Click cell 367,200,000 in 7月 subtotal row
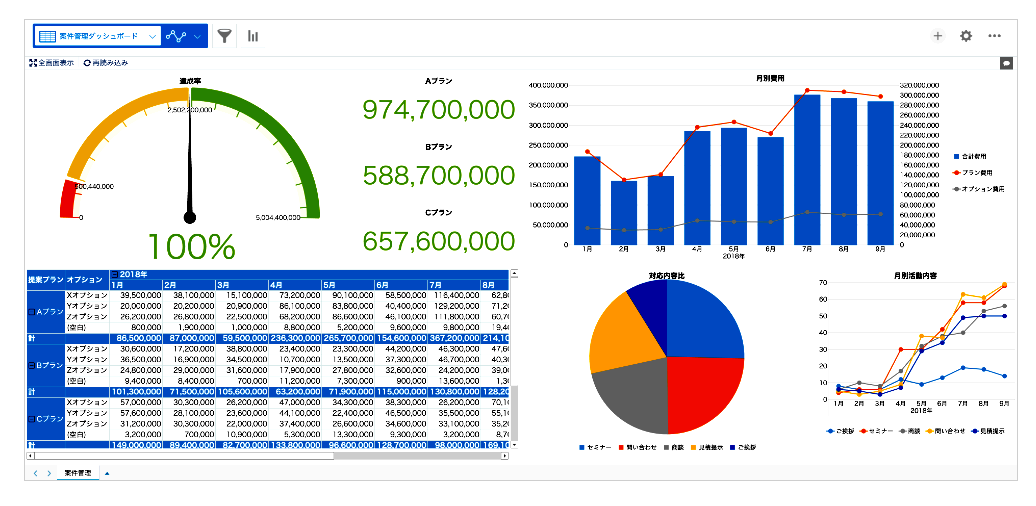The height and width of the screenshot is (506, 1036). 455,338
